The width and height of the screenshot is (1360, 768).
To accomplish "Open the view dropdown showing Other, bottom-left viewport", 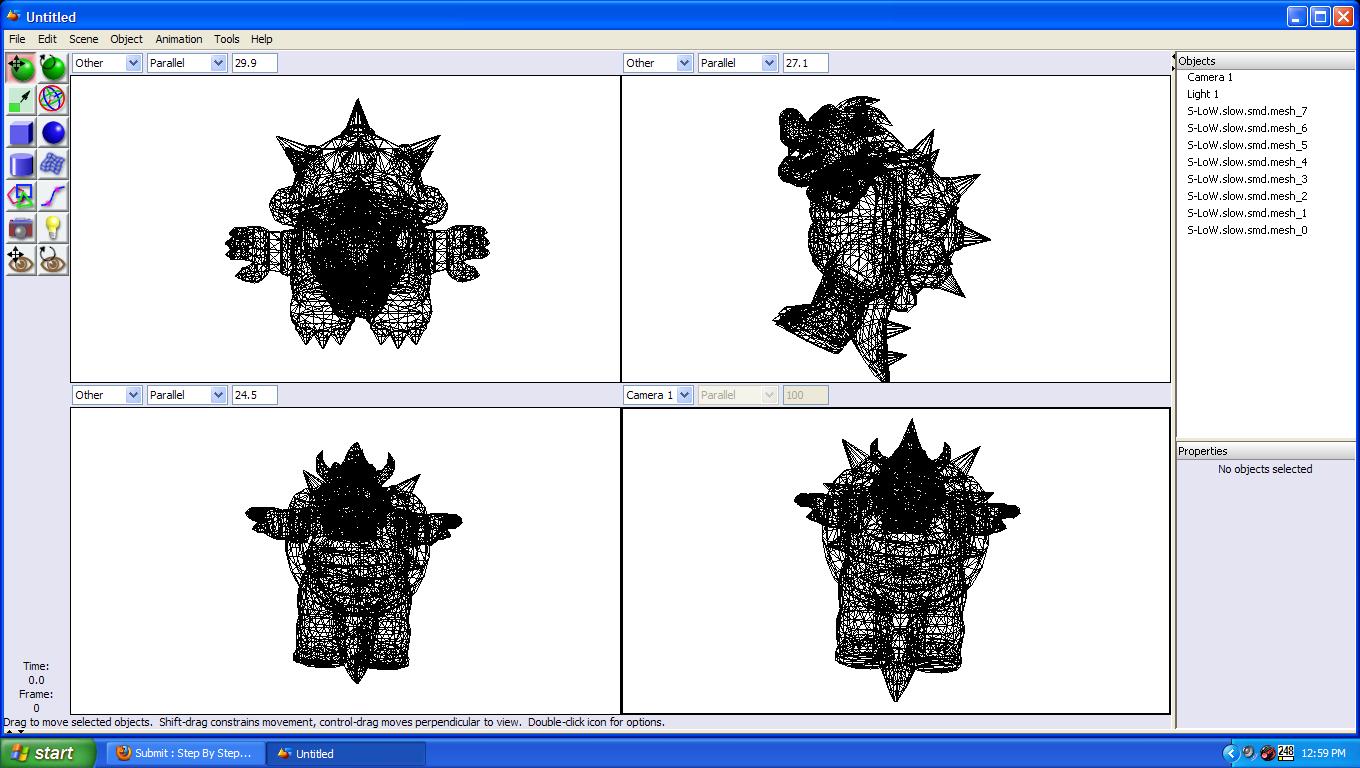I will [x=107, y=395].
